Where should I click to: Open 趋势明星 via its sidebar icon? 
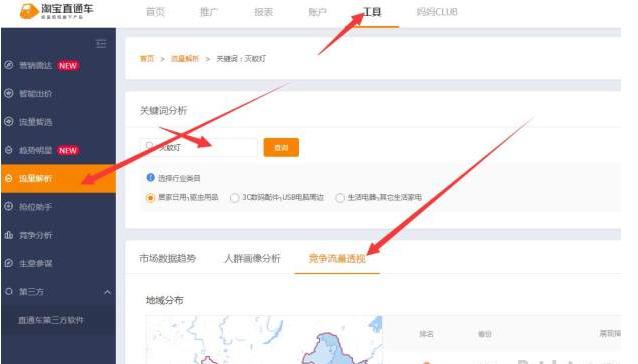(9, 150)
